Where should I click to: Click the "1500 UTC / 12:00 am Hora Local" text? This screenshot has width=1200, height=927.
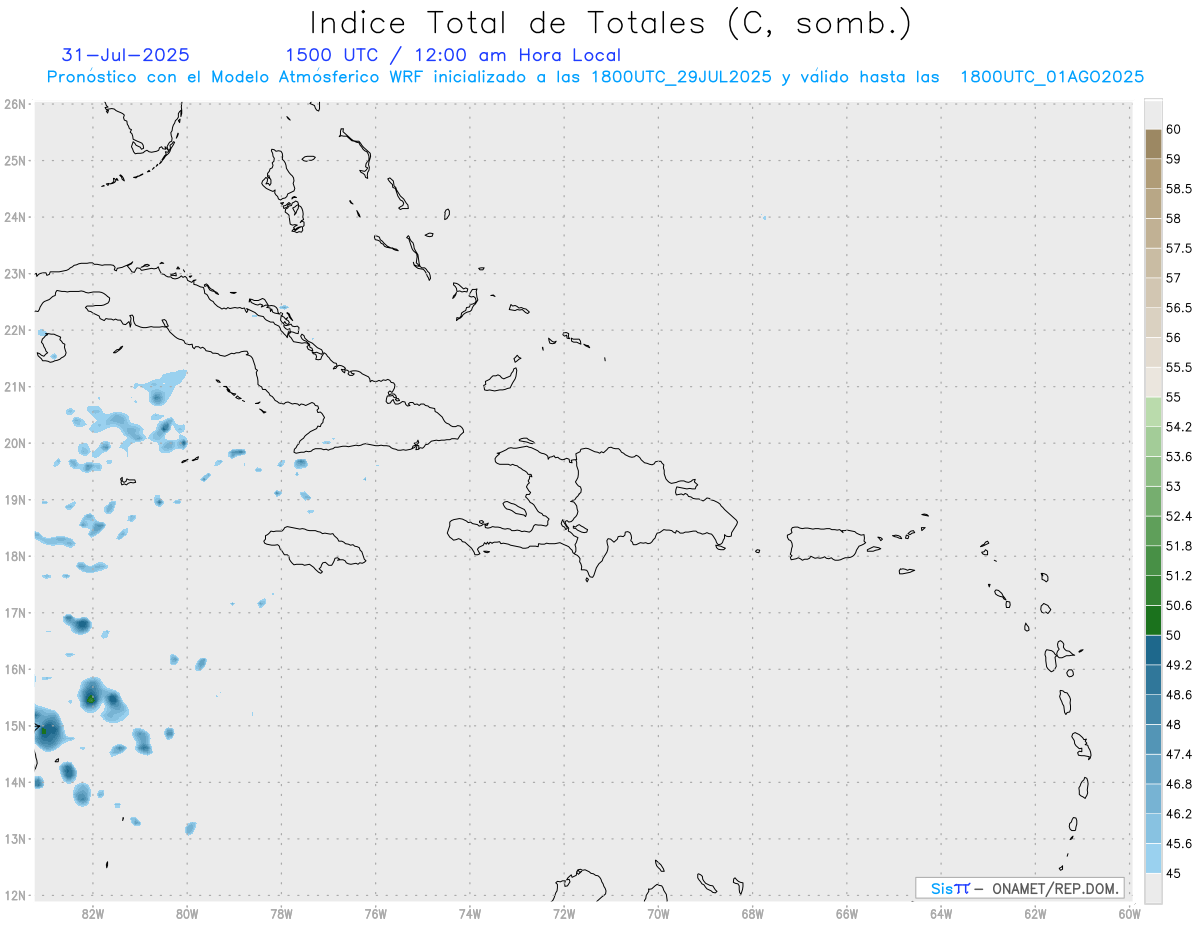(453, 55)
